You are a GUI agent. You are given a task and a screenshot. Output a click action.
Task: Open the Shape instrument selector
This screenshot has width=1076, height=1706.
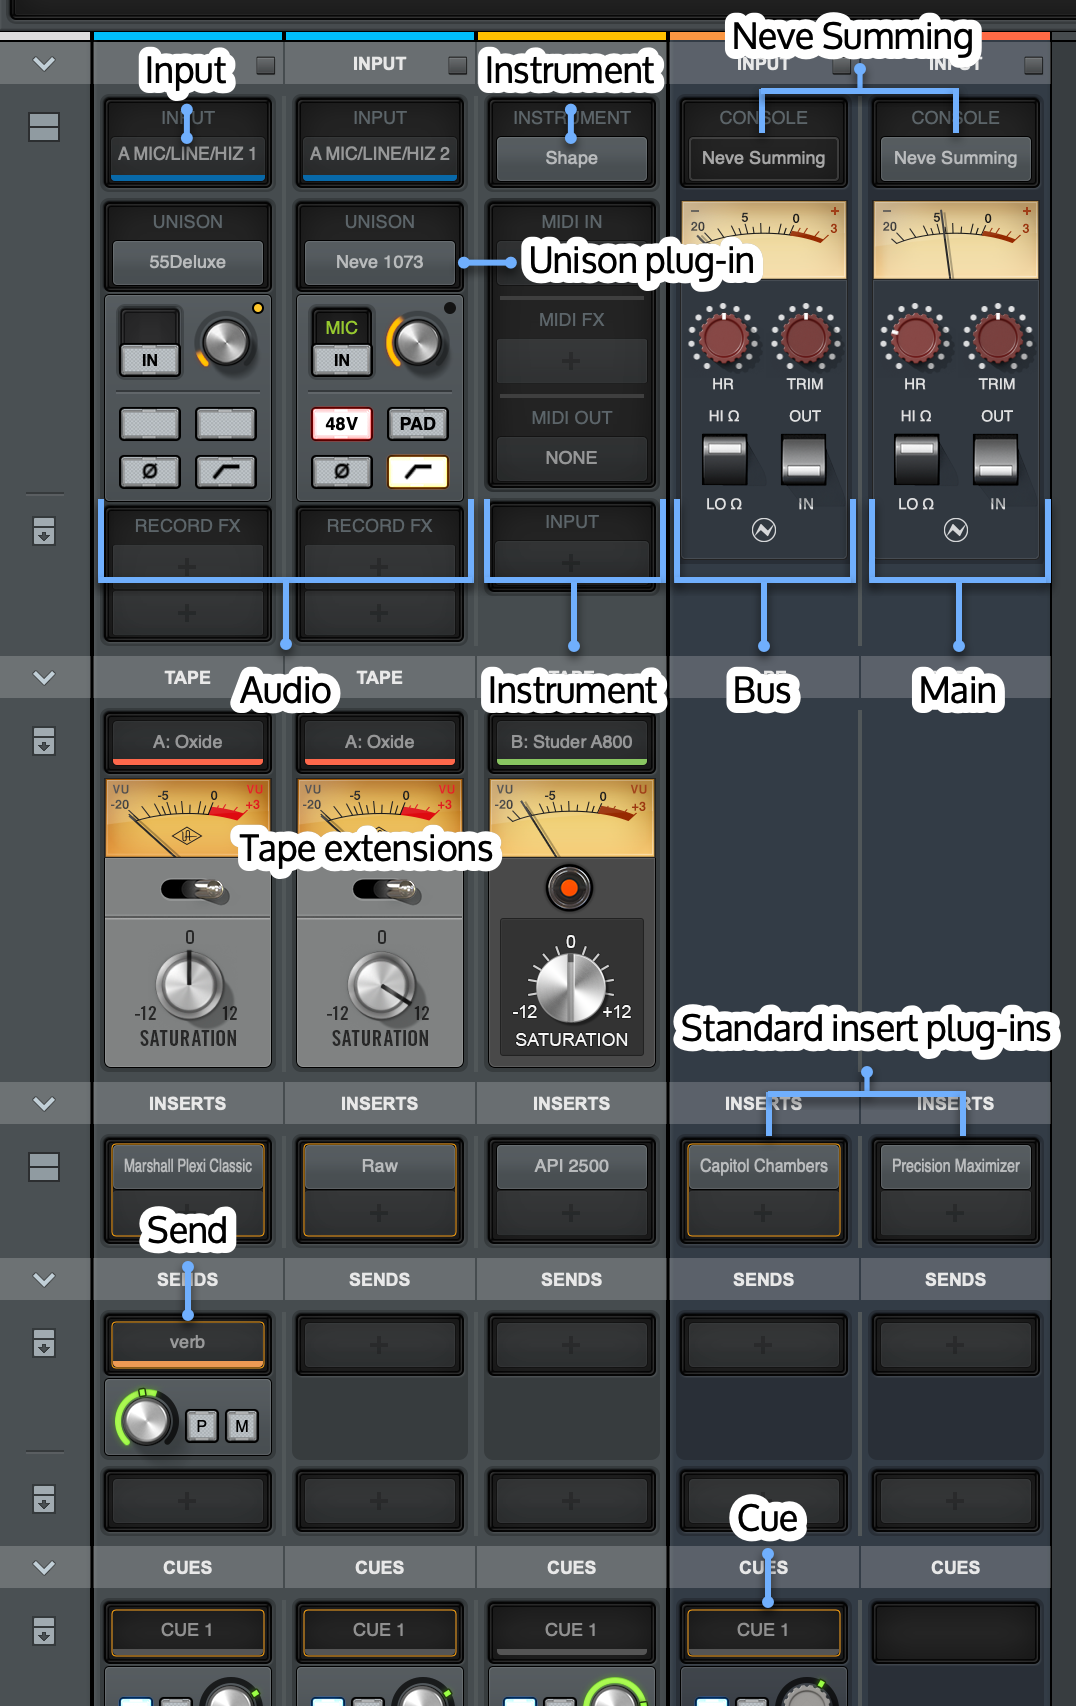point(572,158)
